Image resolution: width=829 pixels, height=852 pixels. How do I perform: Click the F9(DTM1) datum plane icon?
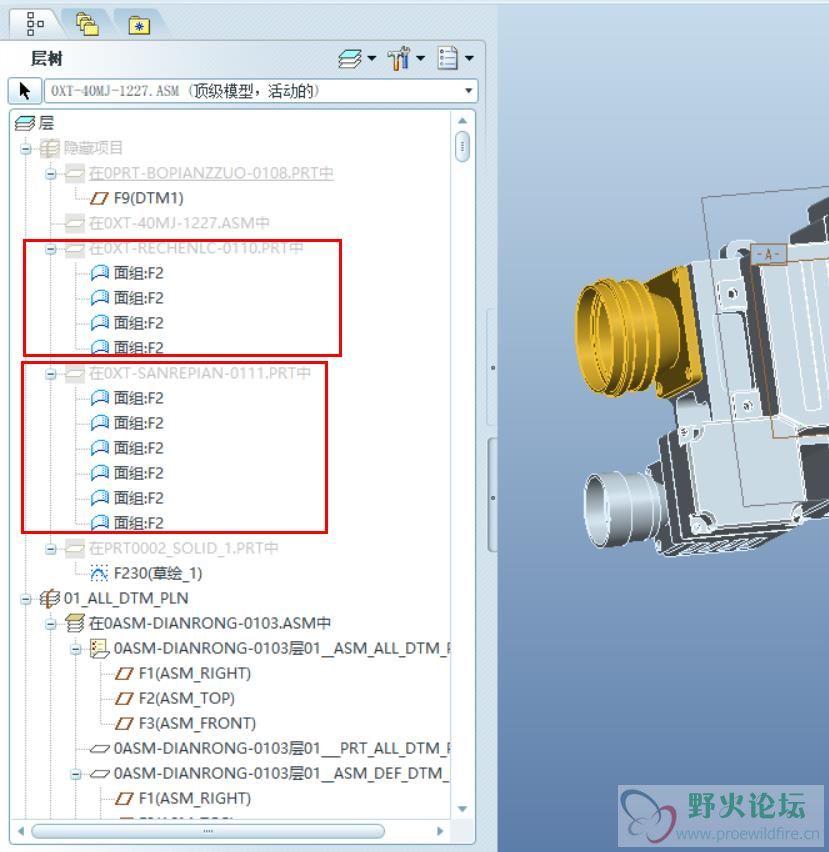coord(99,198)
